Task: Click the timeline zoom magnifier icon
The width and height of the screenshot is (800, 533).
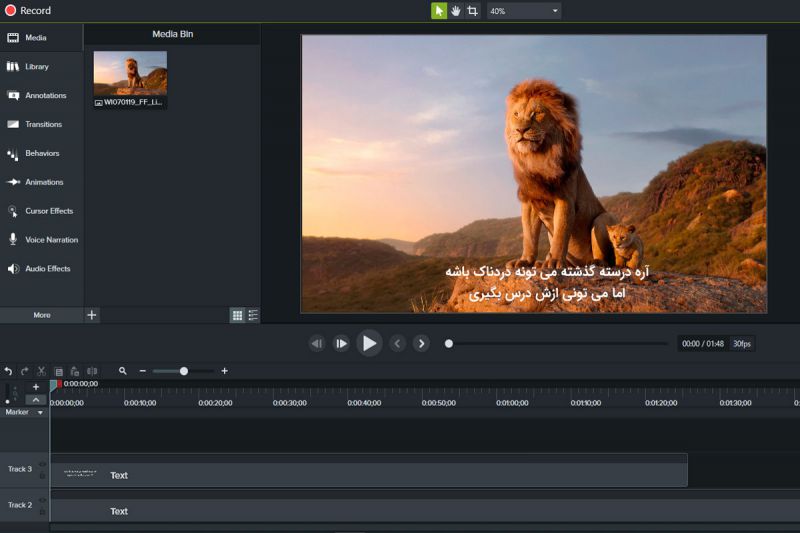Action: (123, 371)
